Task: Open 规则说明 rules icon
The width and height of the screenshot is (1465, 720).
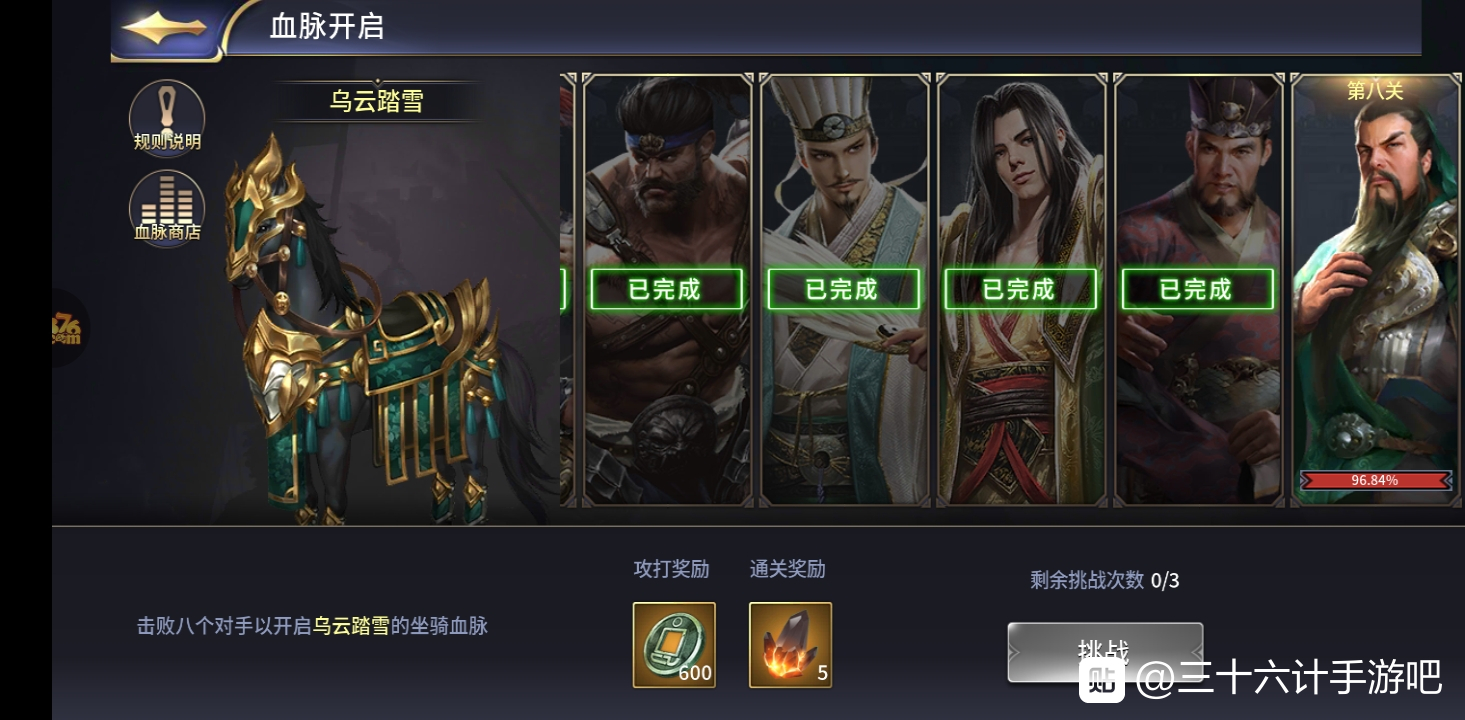Action: (167, 117)
